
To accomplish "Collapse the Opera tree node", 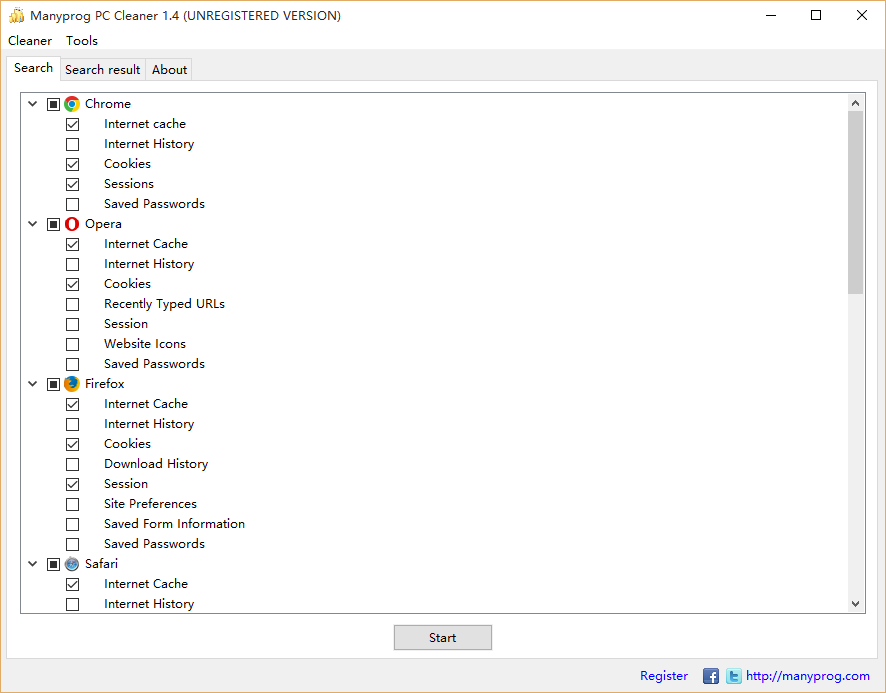I will tap(33, 224).
